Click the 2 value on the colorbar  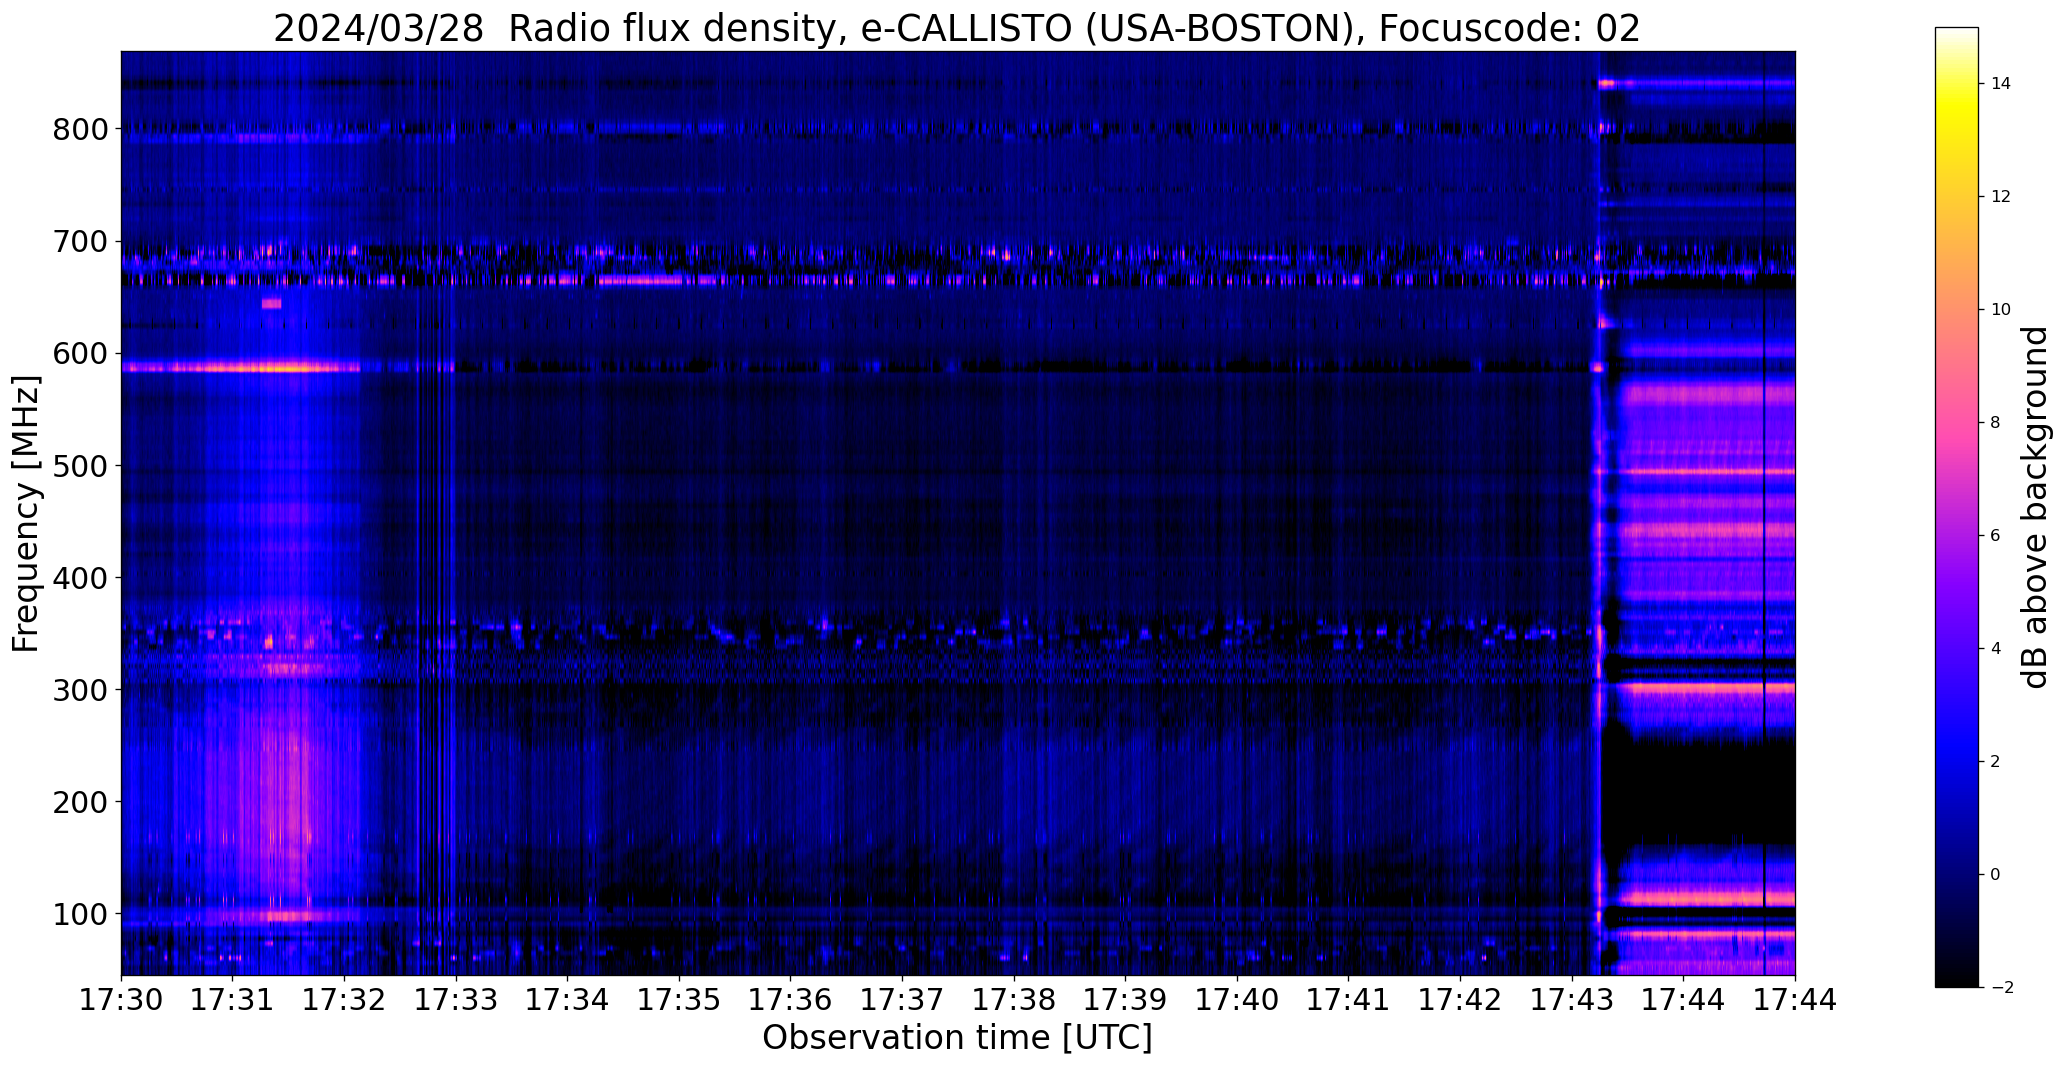1996,762
